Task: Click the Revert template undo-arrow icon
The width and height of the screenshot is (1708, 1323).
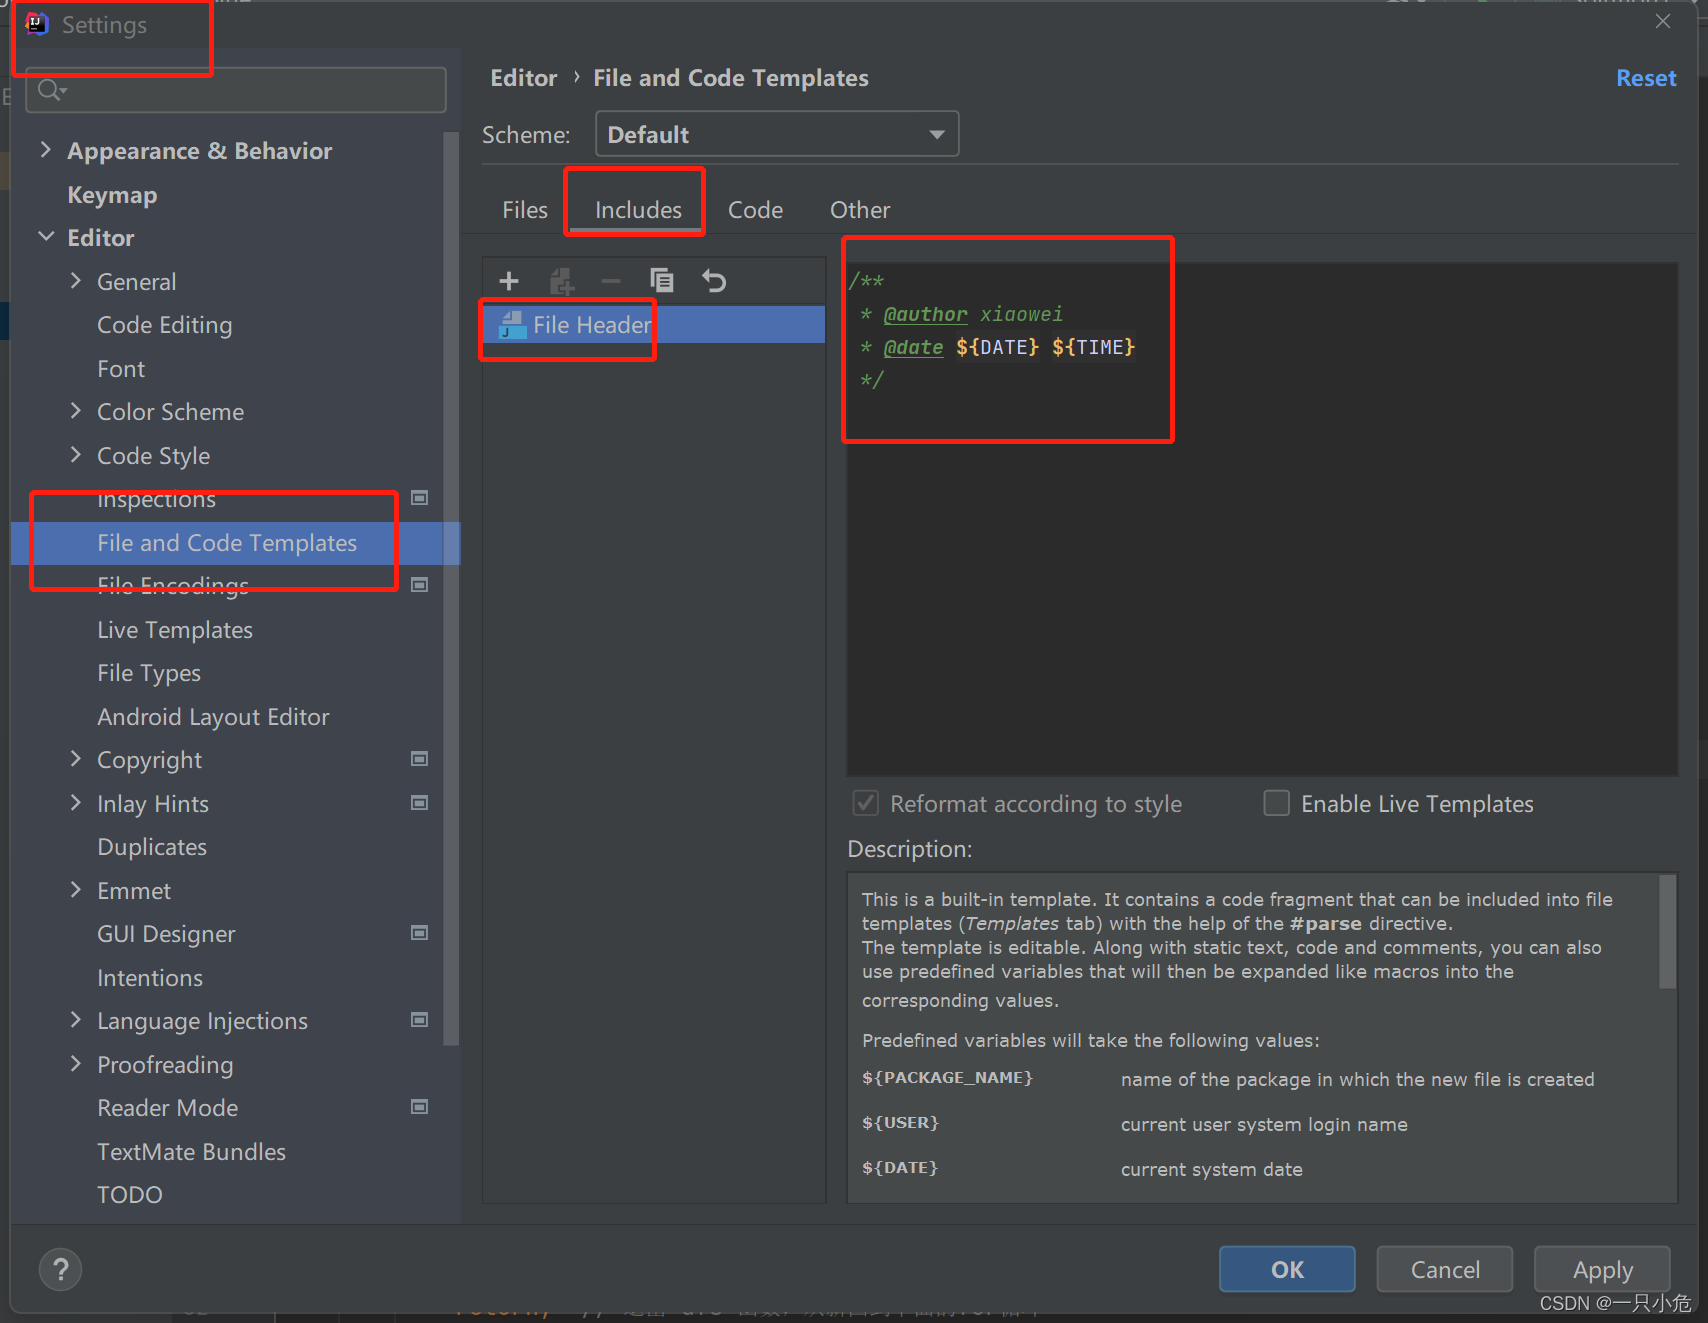Action: click(x=714, y=281)
